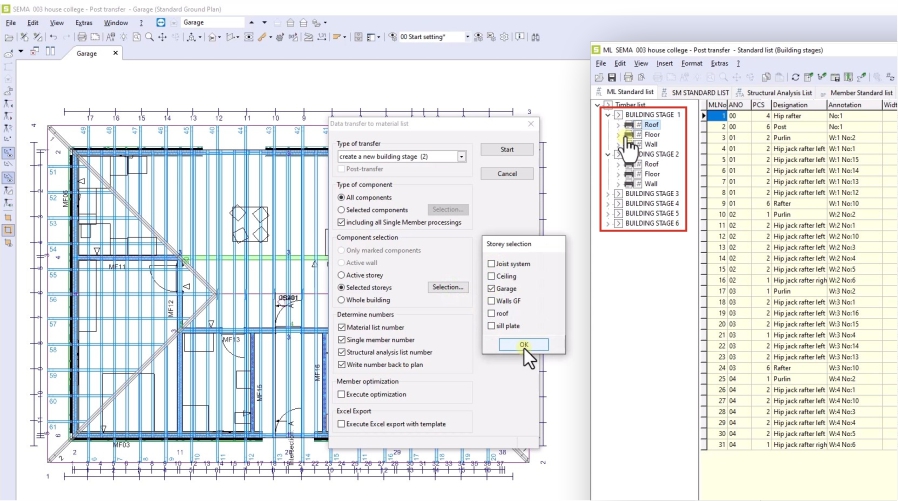This screenshot has width=898, height=501.
Task: Select the magnifier zoom tool
Action: click(x=148, y=37)
